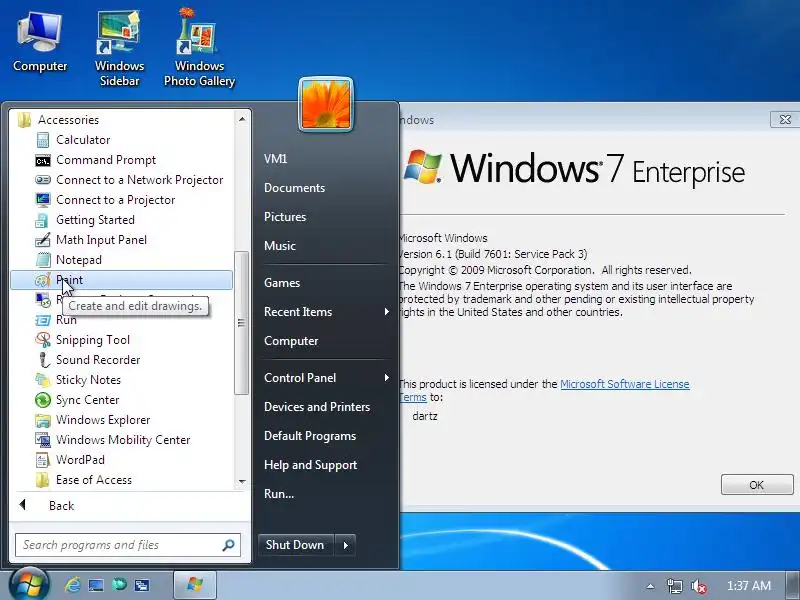This screenshot has width=800, height=600.
Task: Open Music from the Start menu
Action: tap(280, 246)
